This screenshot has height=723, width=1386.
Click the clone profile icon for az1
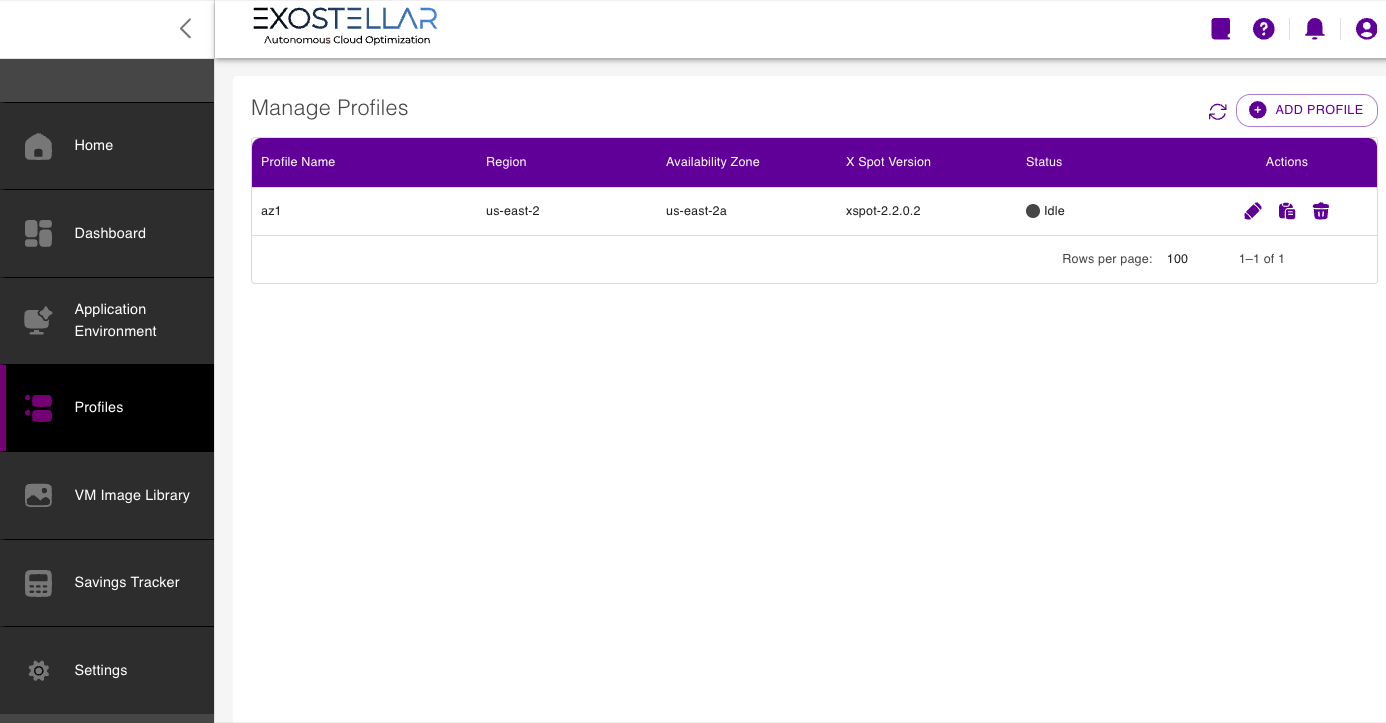click(1287, 211)
